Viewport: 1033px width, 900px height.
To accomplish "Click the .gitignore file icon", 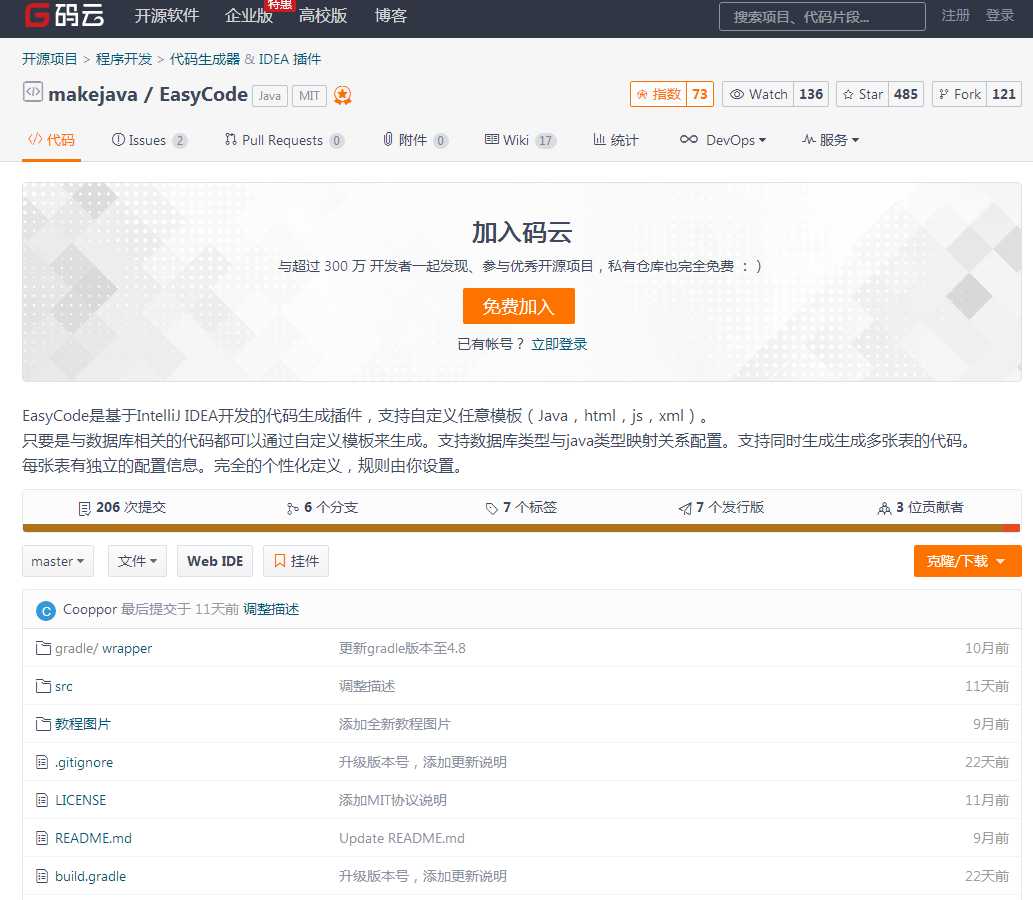I will 42,762.
